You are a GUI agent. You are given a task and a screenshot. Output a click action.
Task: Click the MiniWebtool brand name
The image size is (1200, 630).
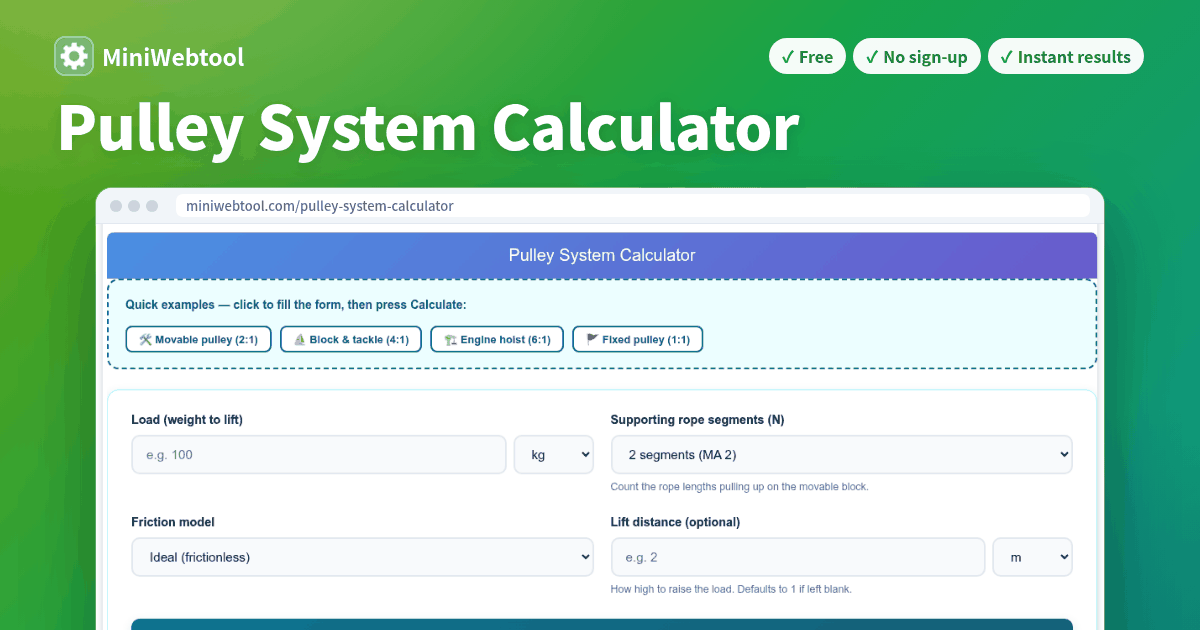(173, 57)
